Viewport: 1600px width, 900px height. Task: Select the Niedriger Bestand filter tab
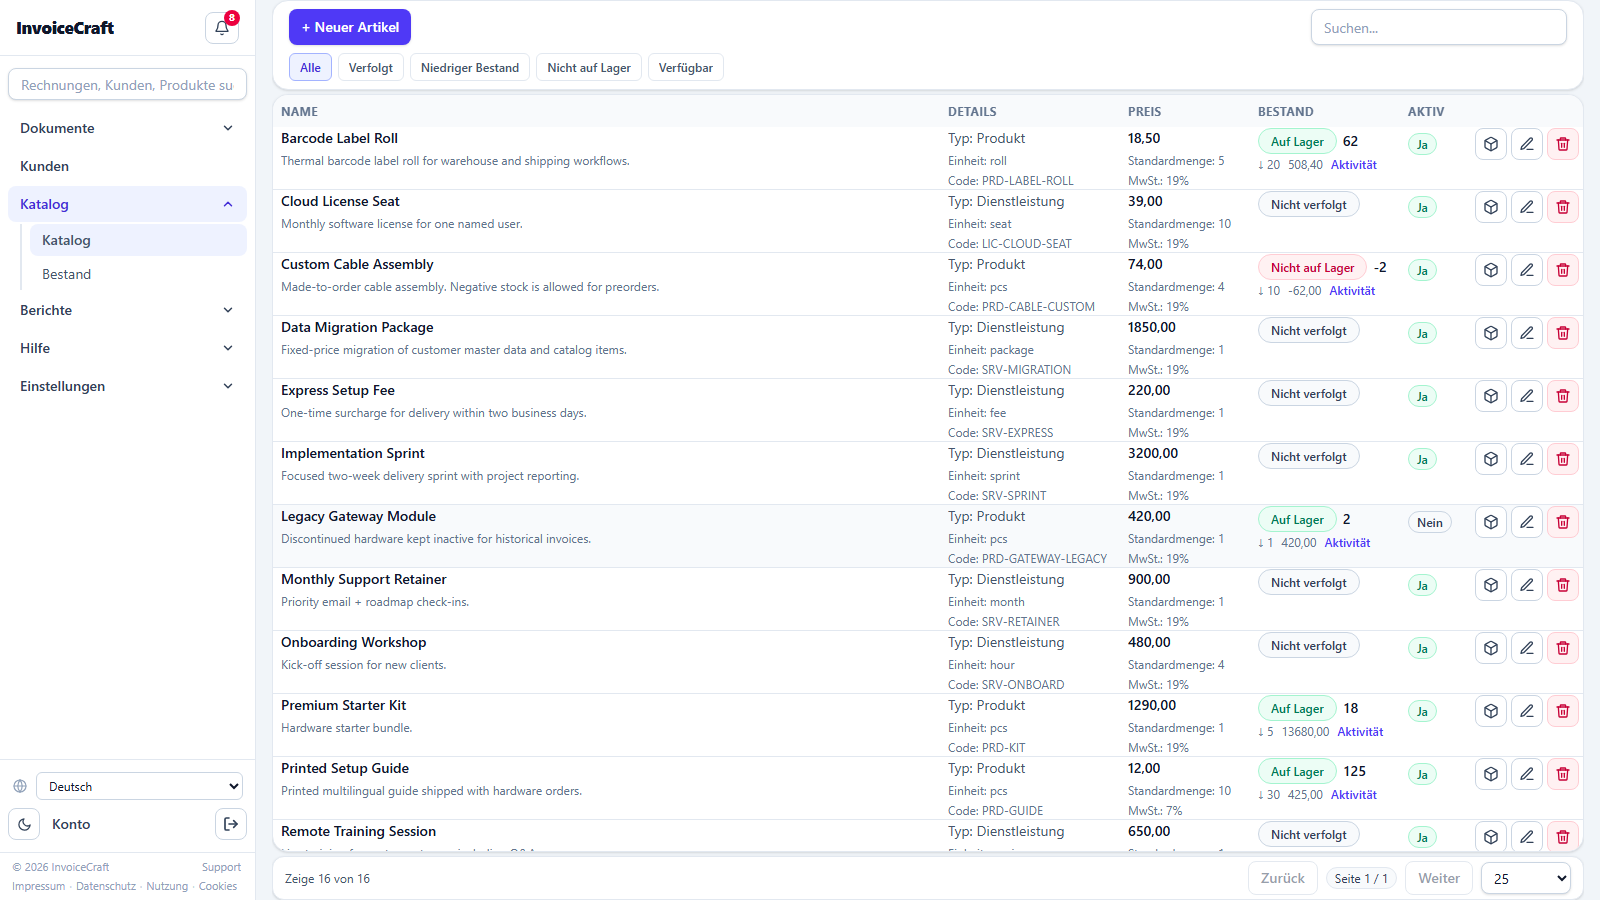[470, 68]
